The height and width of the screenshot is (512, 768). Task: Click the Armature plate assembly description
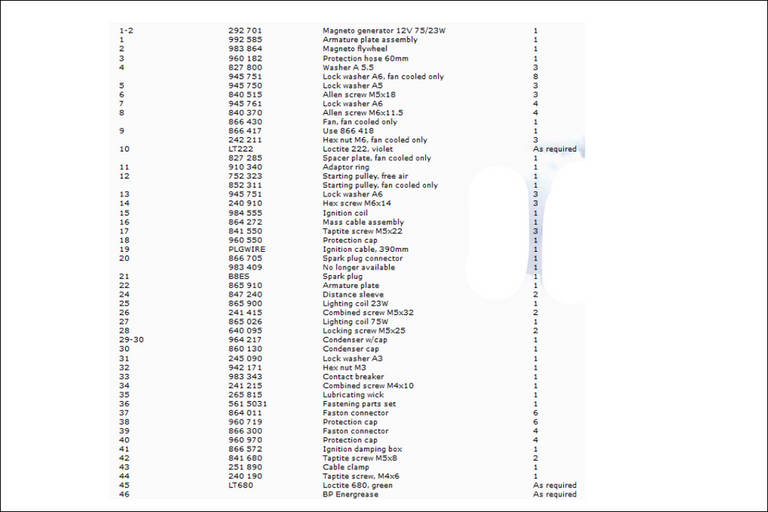click(x=370, y=40)
